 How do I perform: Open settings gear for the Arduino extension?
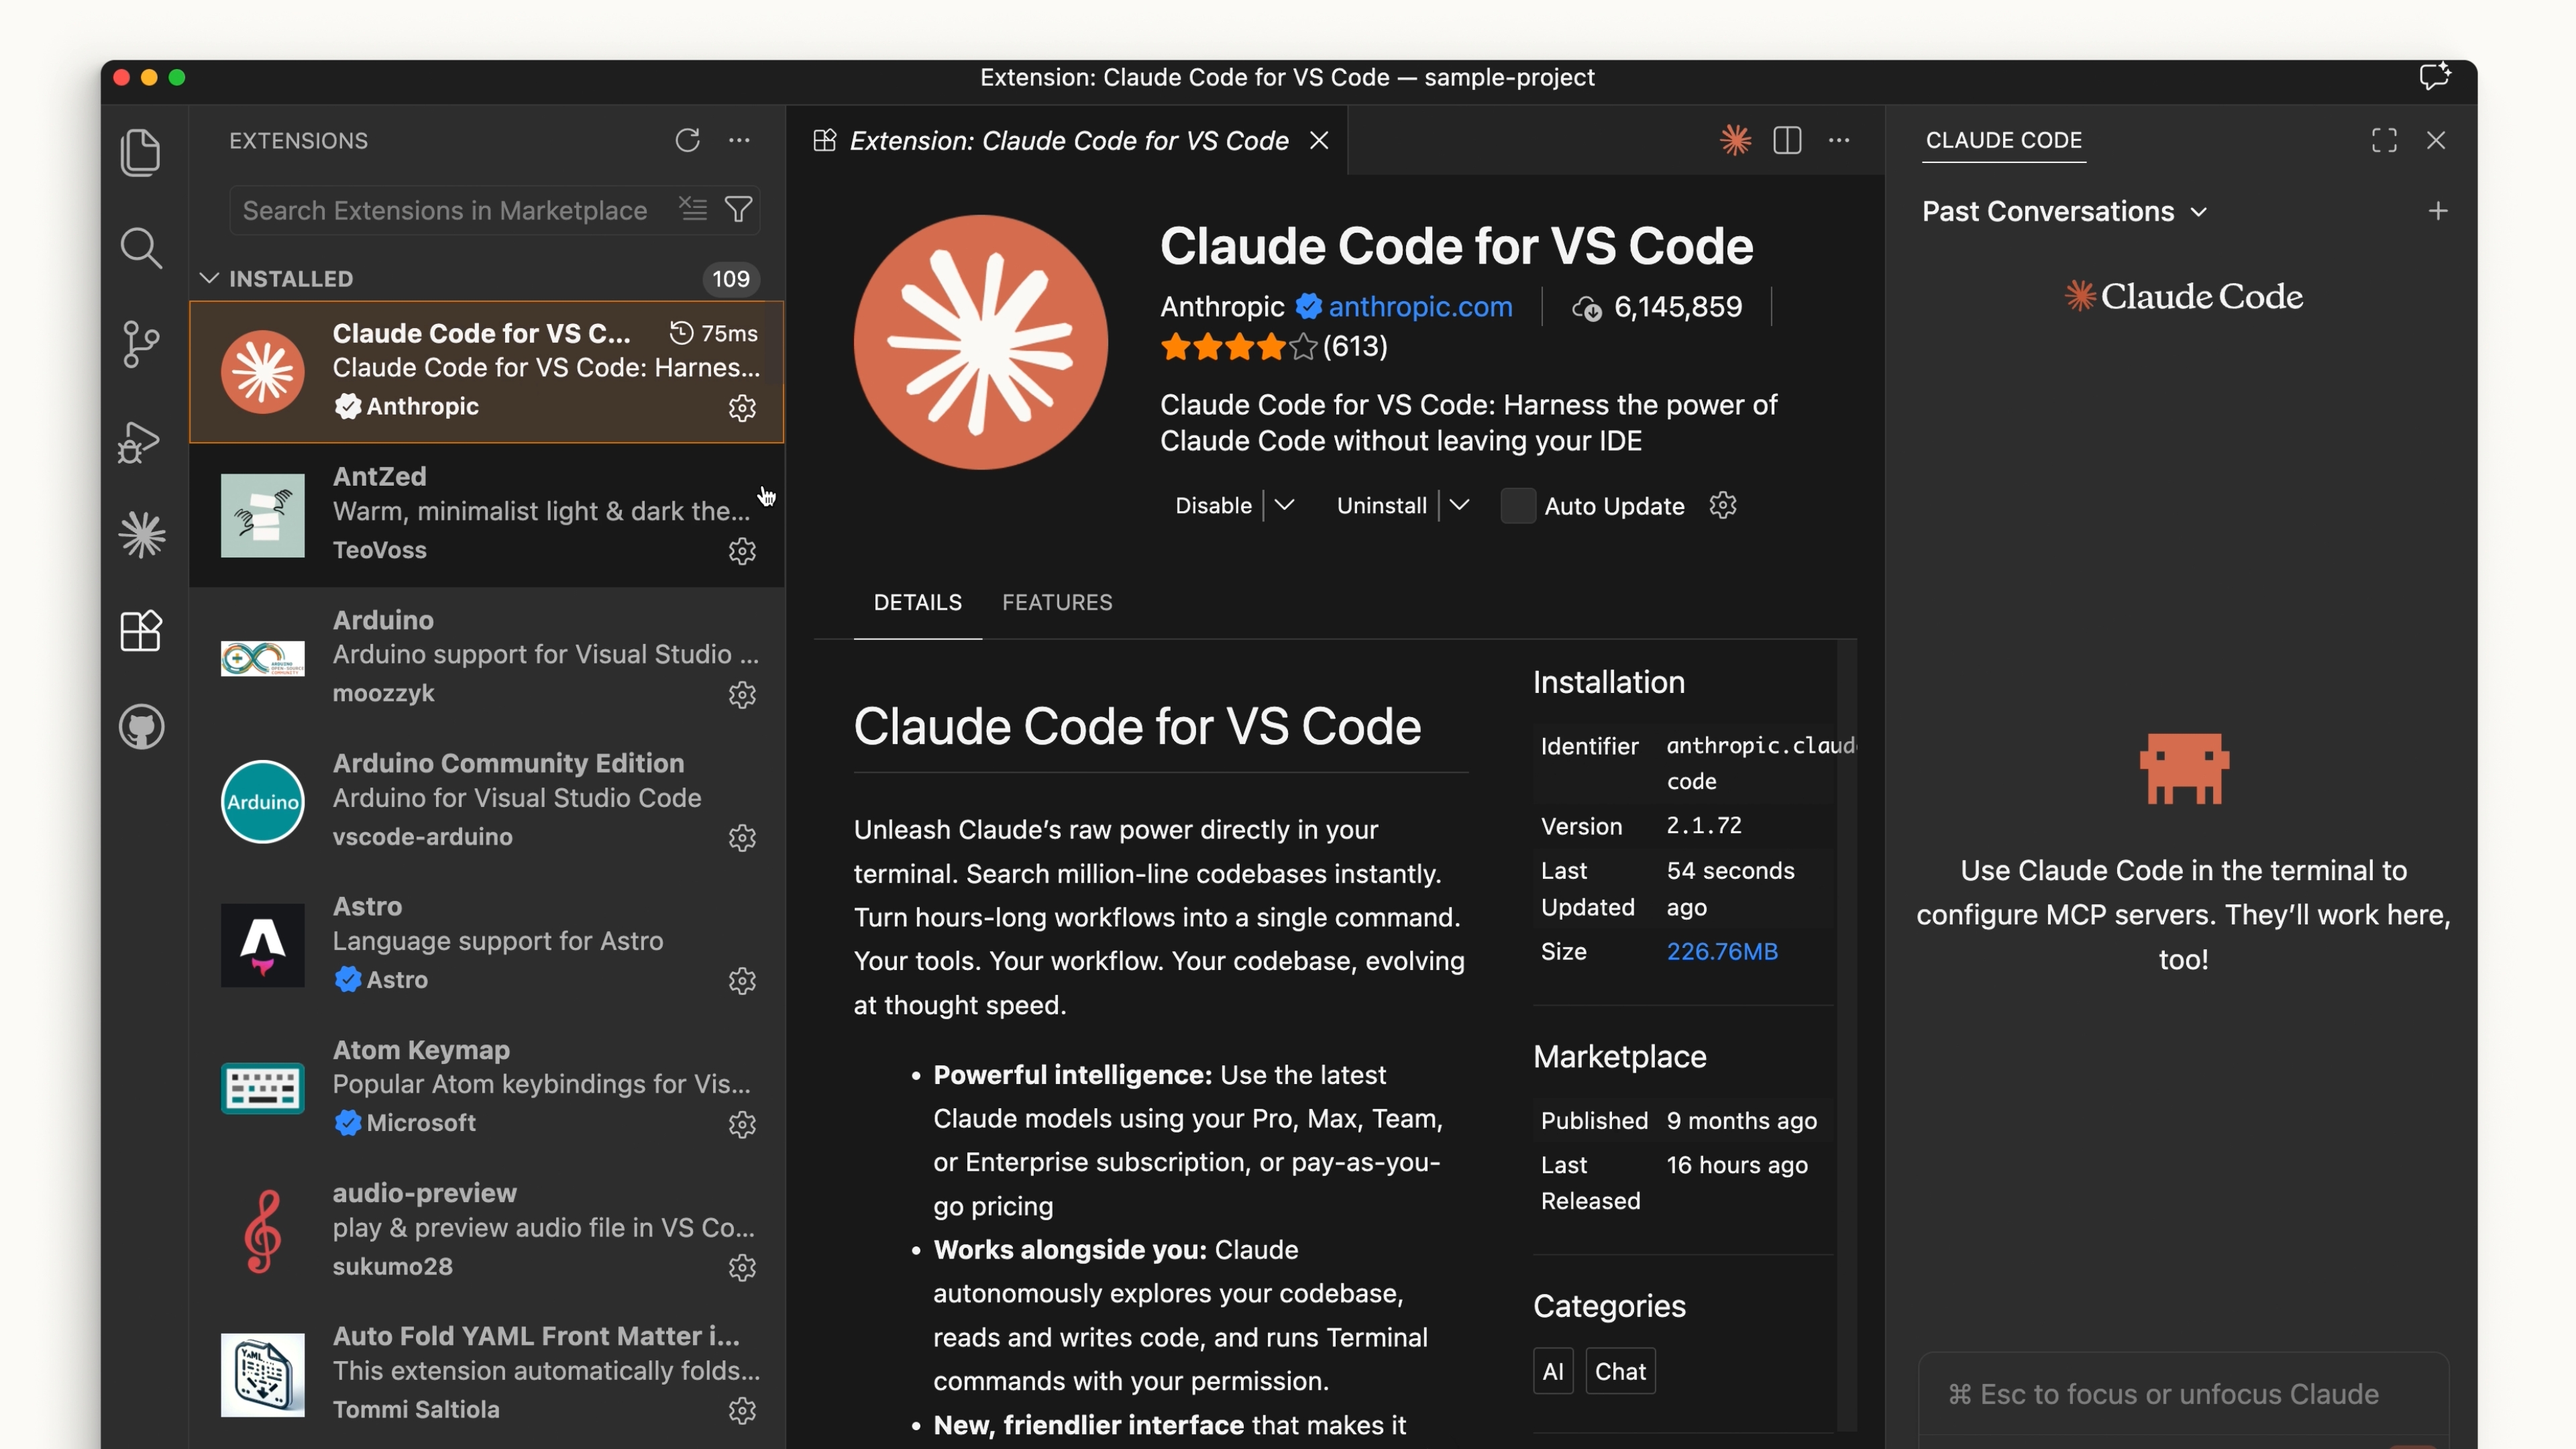pyautogui.click(x=742, y=695)
